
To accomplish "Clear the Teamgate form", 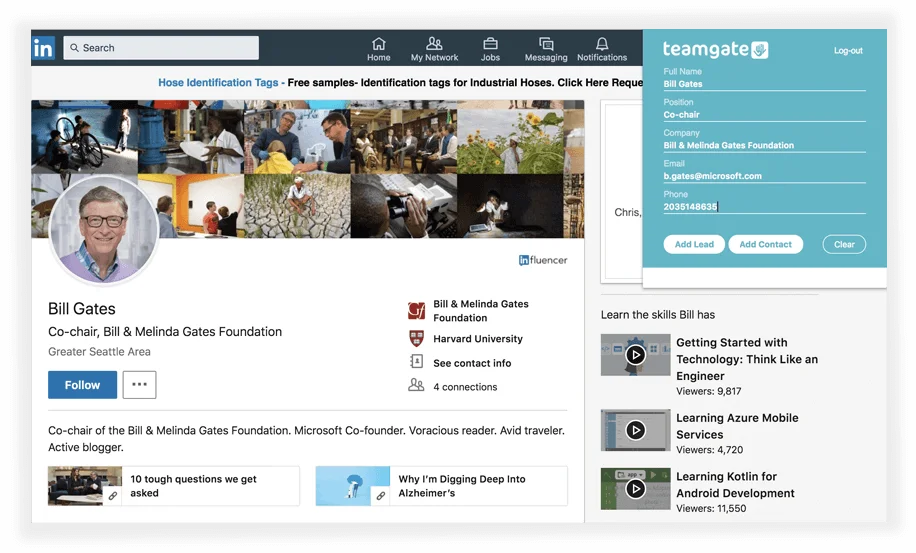I will click(844, 244).
